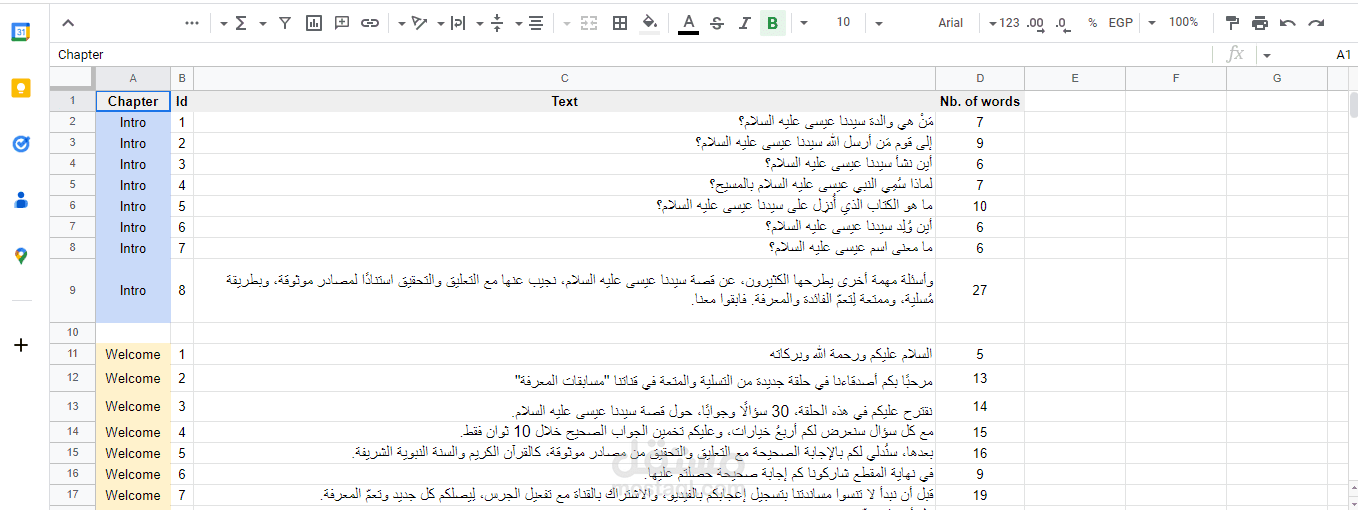Open the fill color picker
Image resolution: width=1358 pixels, height=510 pixels.
pyautogui.click(x=650, y=22)
